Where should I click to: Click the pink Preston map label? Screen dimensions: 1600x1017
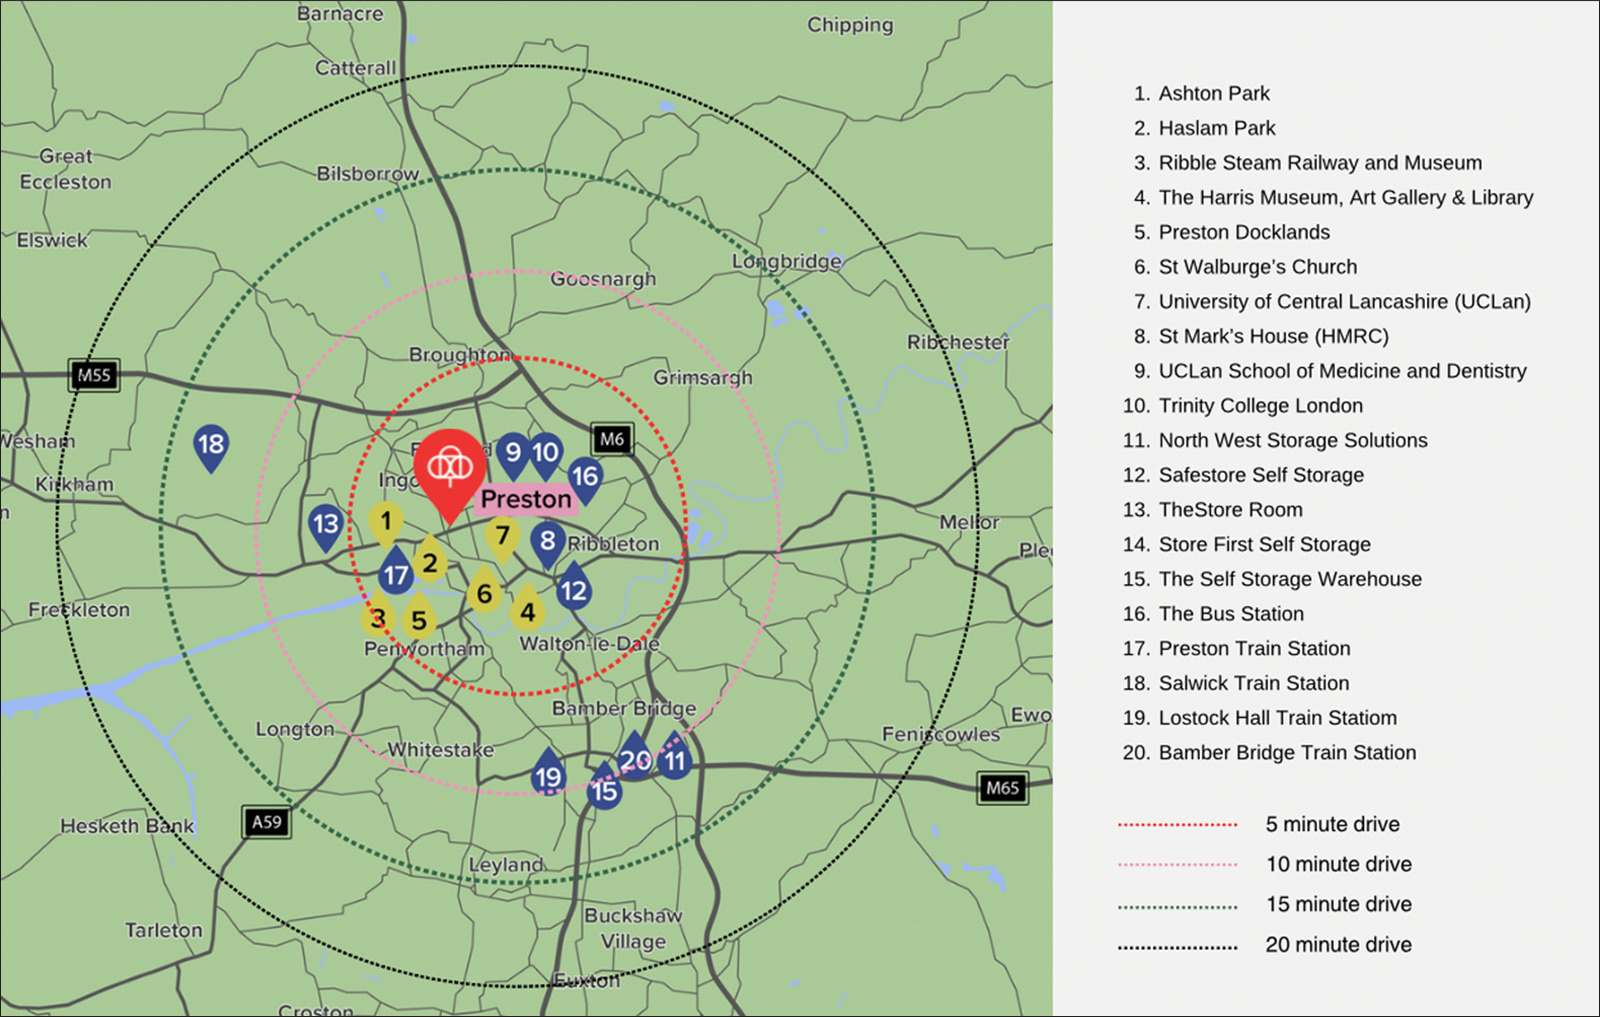[x=526, y=500]
